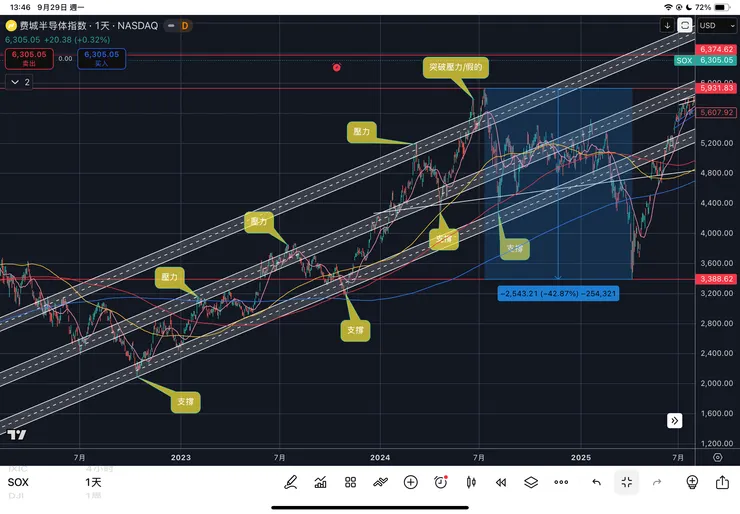This screenshot has height=514, width=740.
Task: Tap the 2023 label on time axis
Action: coord(181,457)
